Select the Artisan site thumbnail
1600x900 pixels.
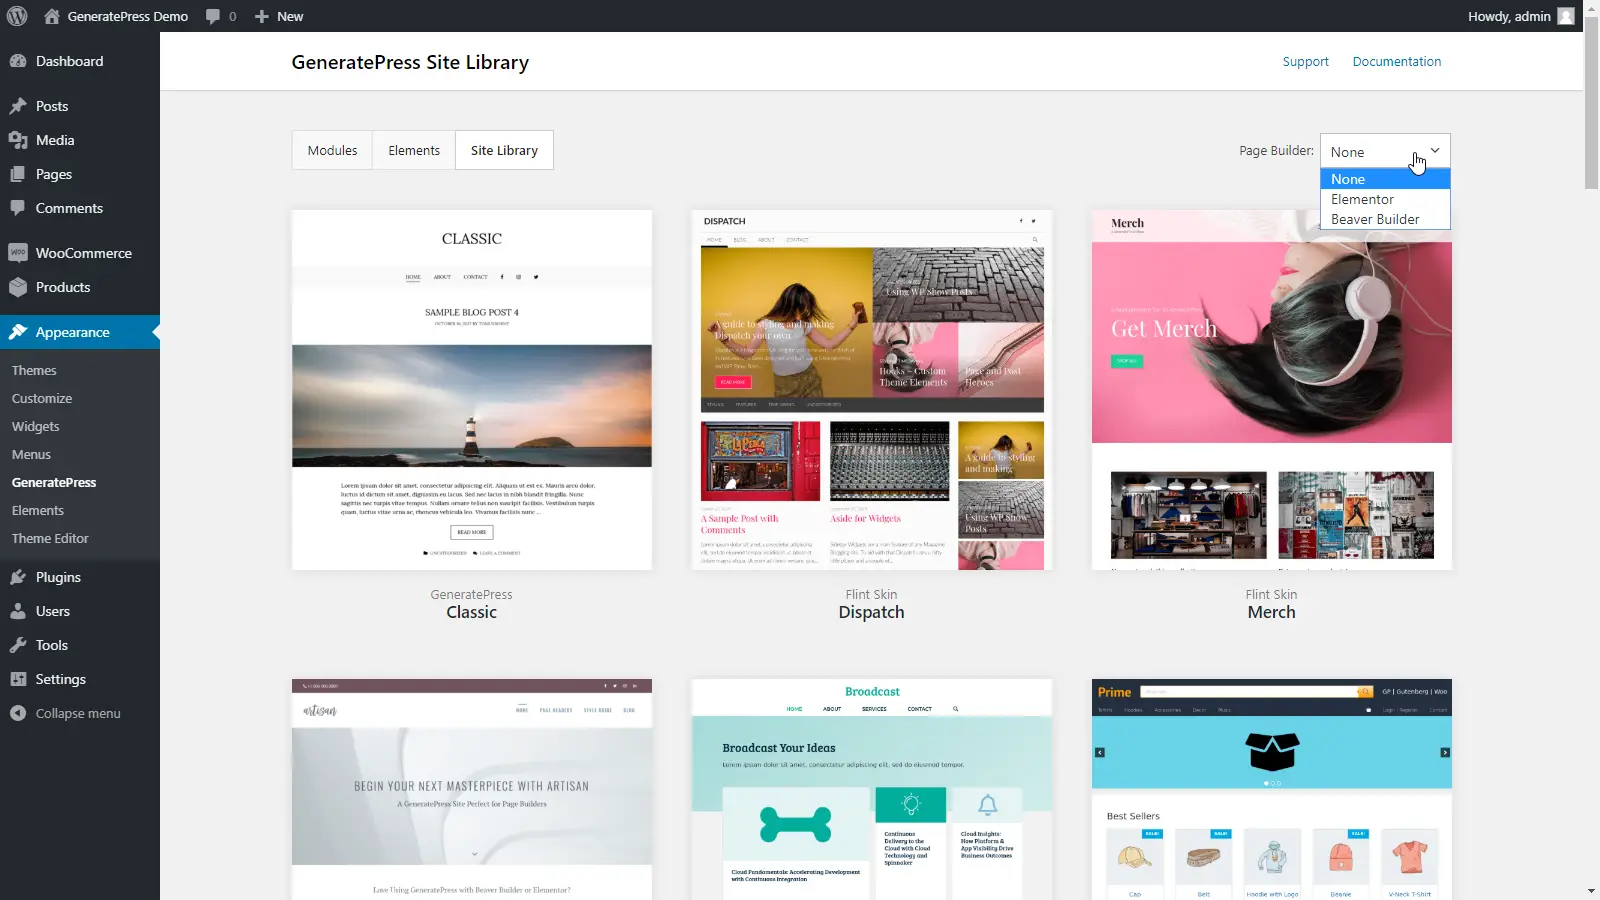(x=472, y=789)
